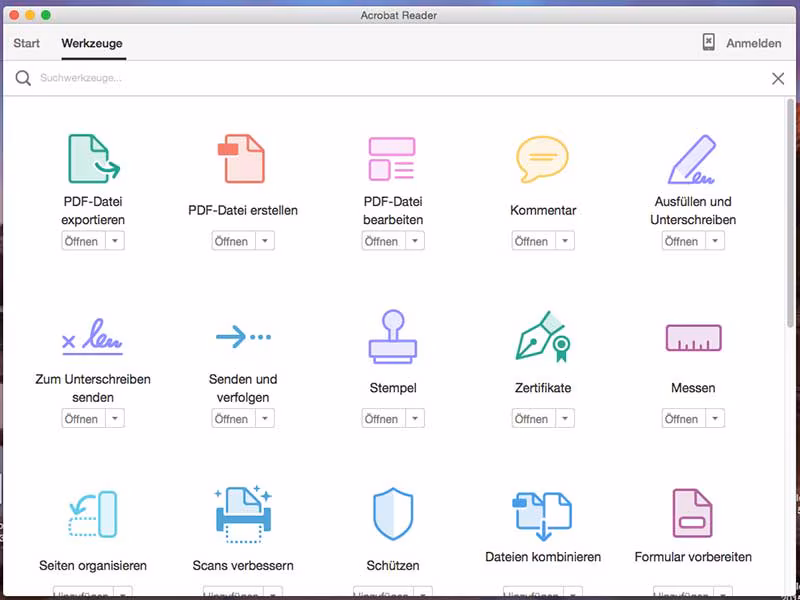
Task: Click the Messen label text
Action: pyautogui.click(x=693, y=388)
